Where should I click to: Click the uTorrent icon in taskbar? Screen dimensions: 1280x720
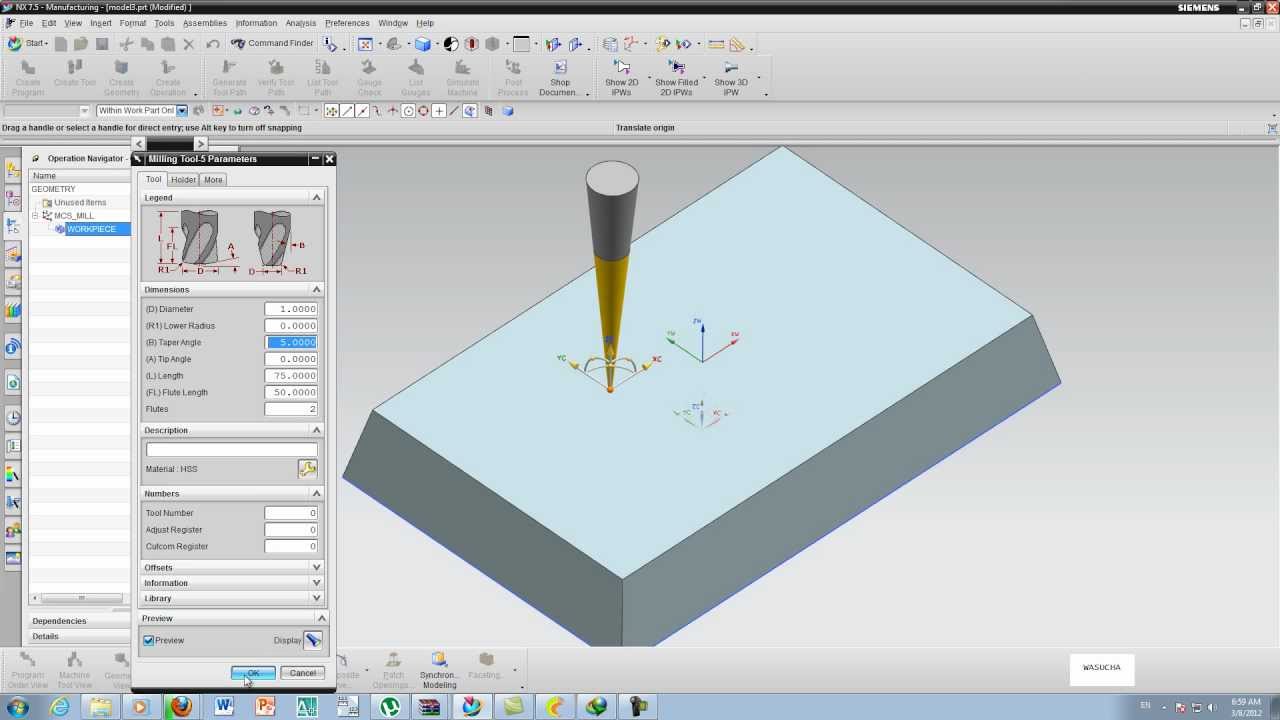click(x=390, y=707)
